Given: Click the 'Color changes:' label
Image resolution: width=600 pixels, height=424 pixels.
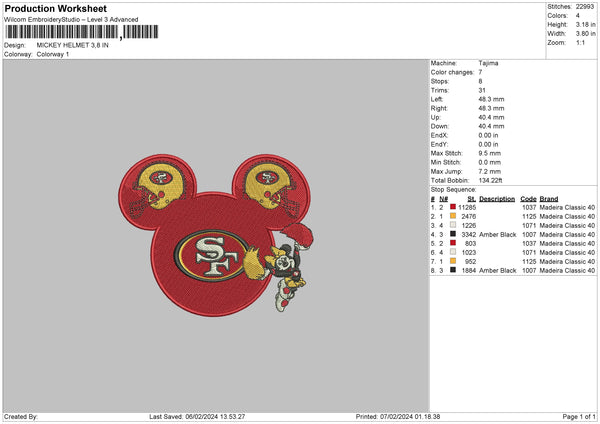Looking at the screenshot, I should pos(452,72).
